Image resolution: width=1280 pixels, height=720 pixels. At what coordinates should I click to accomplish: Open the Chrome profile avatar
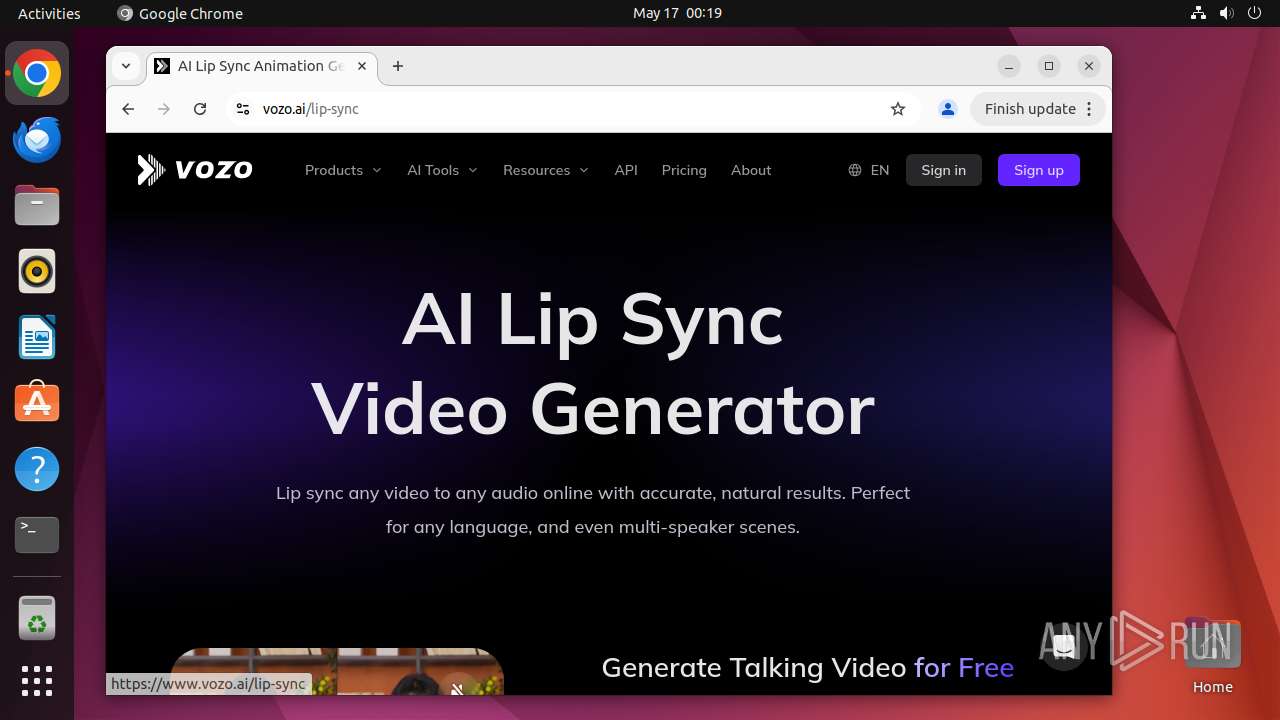click(948, 109)
